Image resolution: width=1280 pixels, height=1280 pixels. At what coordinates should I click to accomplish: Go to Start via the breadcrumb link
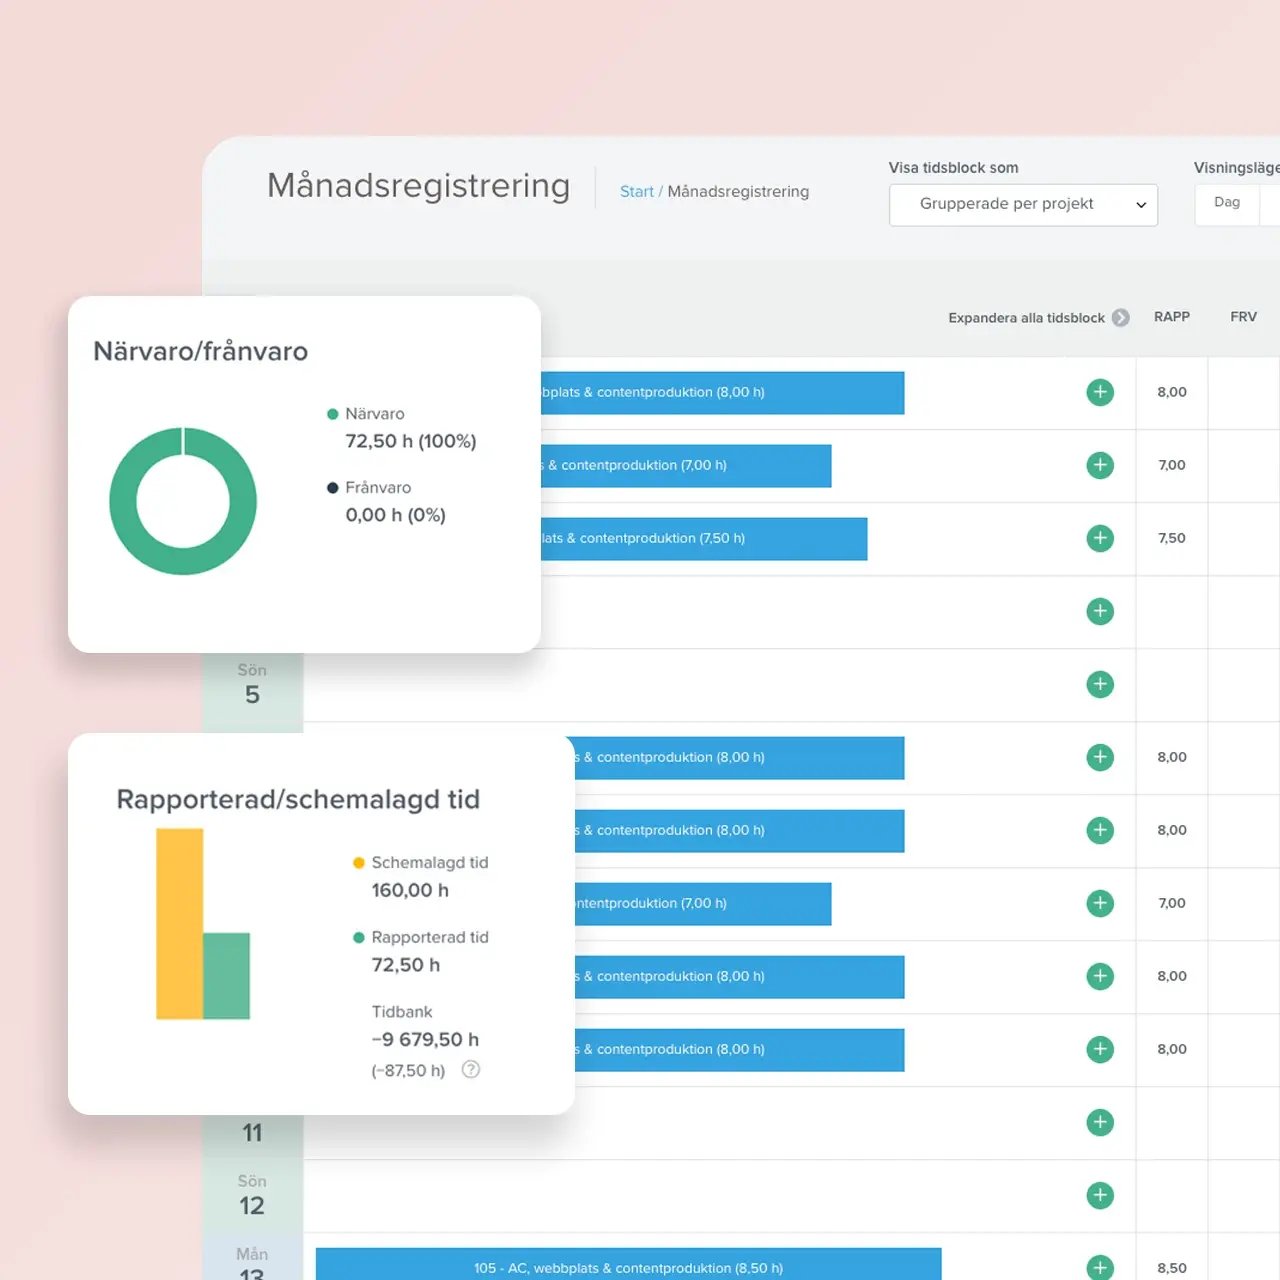(x=636, y=192)
